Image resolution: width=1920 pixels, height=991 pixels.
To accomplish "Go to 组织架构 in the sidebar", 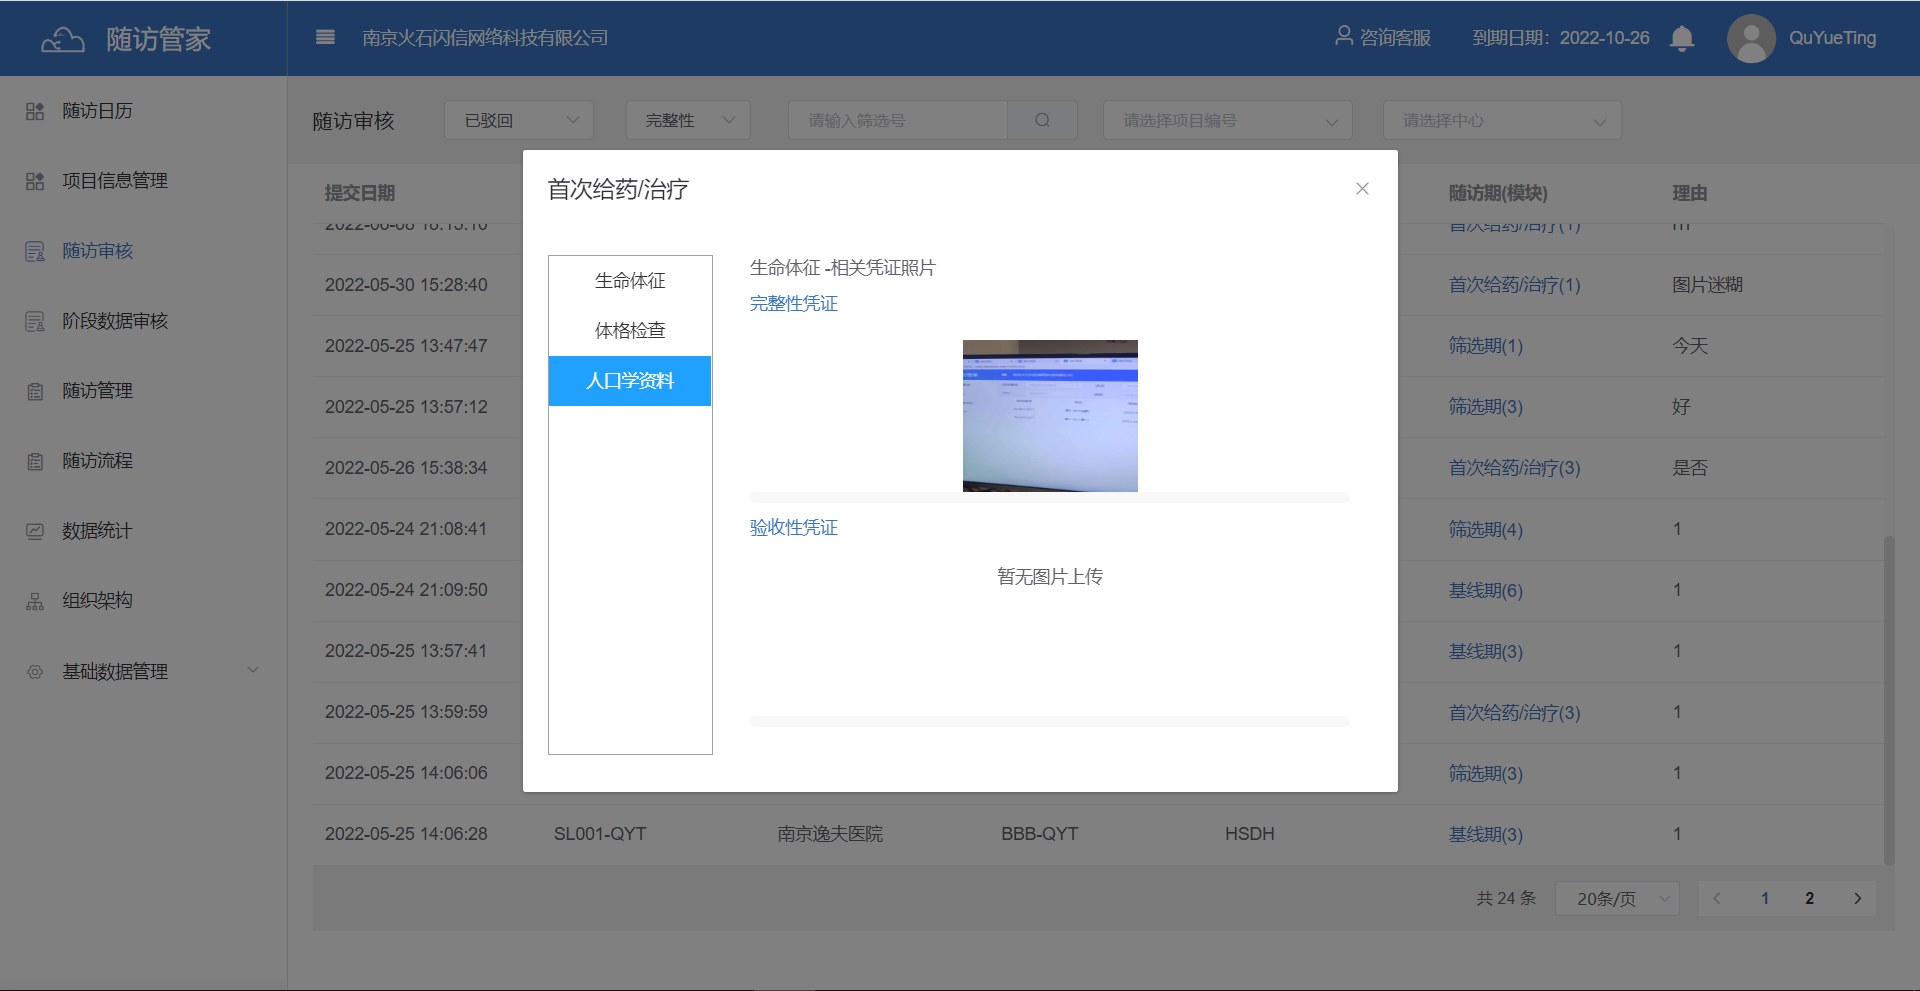I will 97,601.
